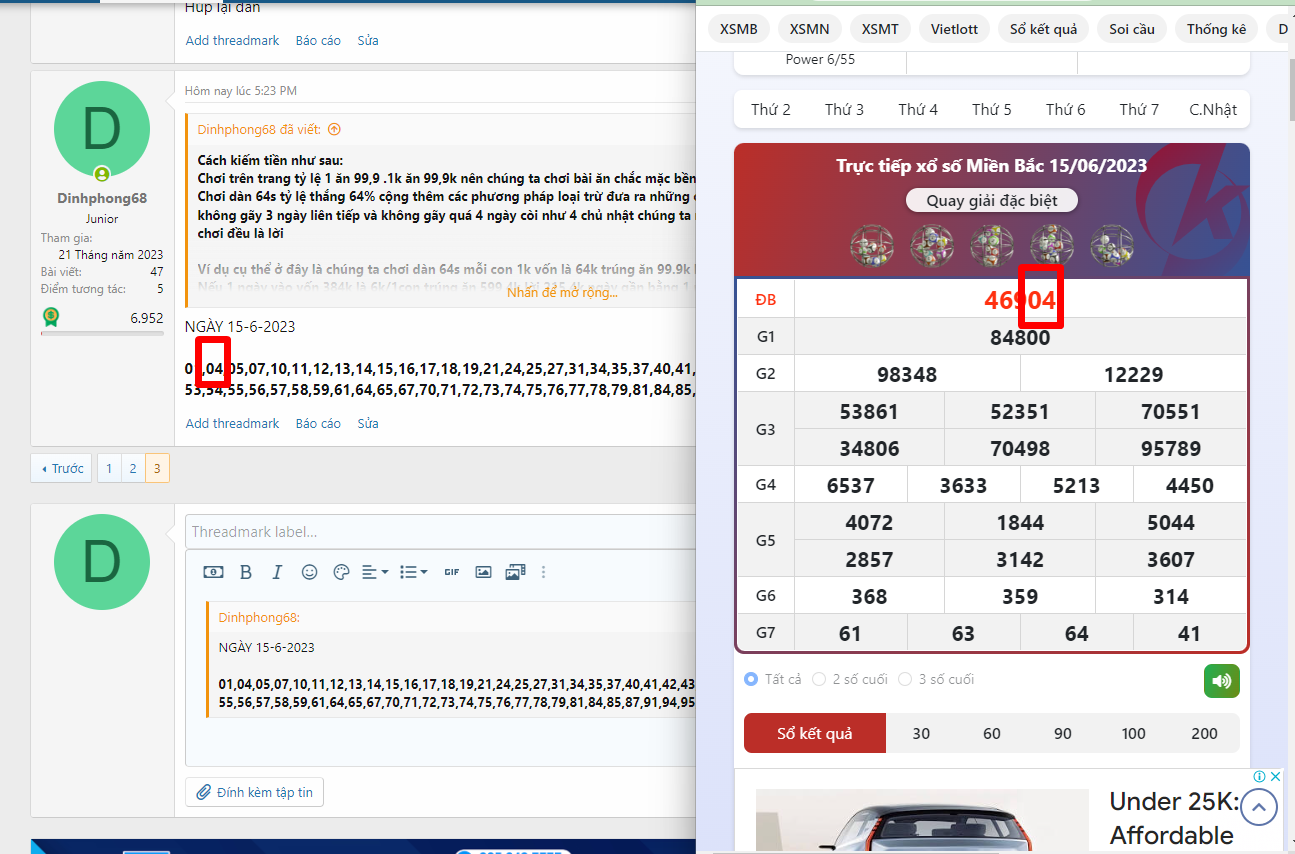The image size is (1295, 854).
Task: Click the G1 result '84800' in the lottery table
Action: tap(1020, 338)
